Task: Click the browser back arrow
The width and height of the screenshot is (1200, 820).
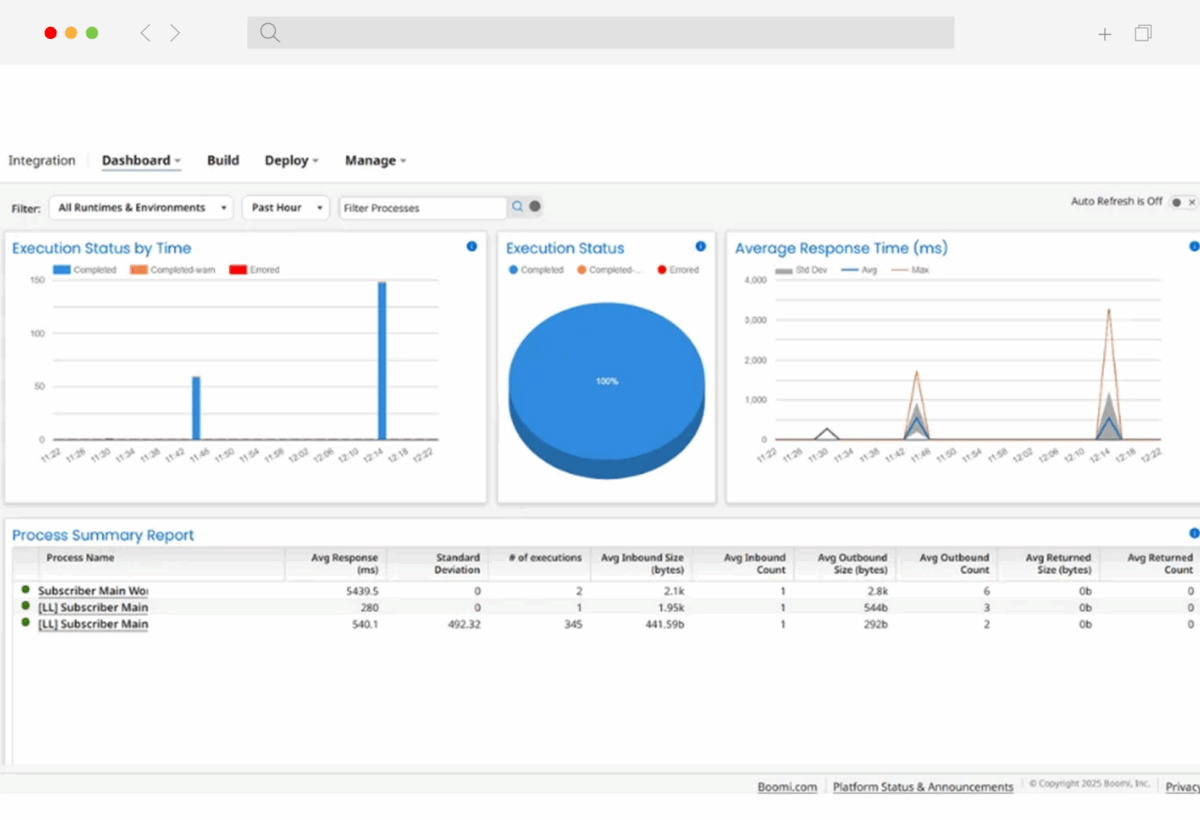Action: click(x=146, y=33)
